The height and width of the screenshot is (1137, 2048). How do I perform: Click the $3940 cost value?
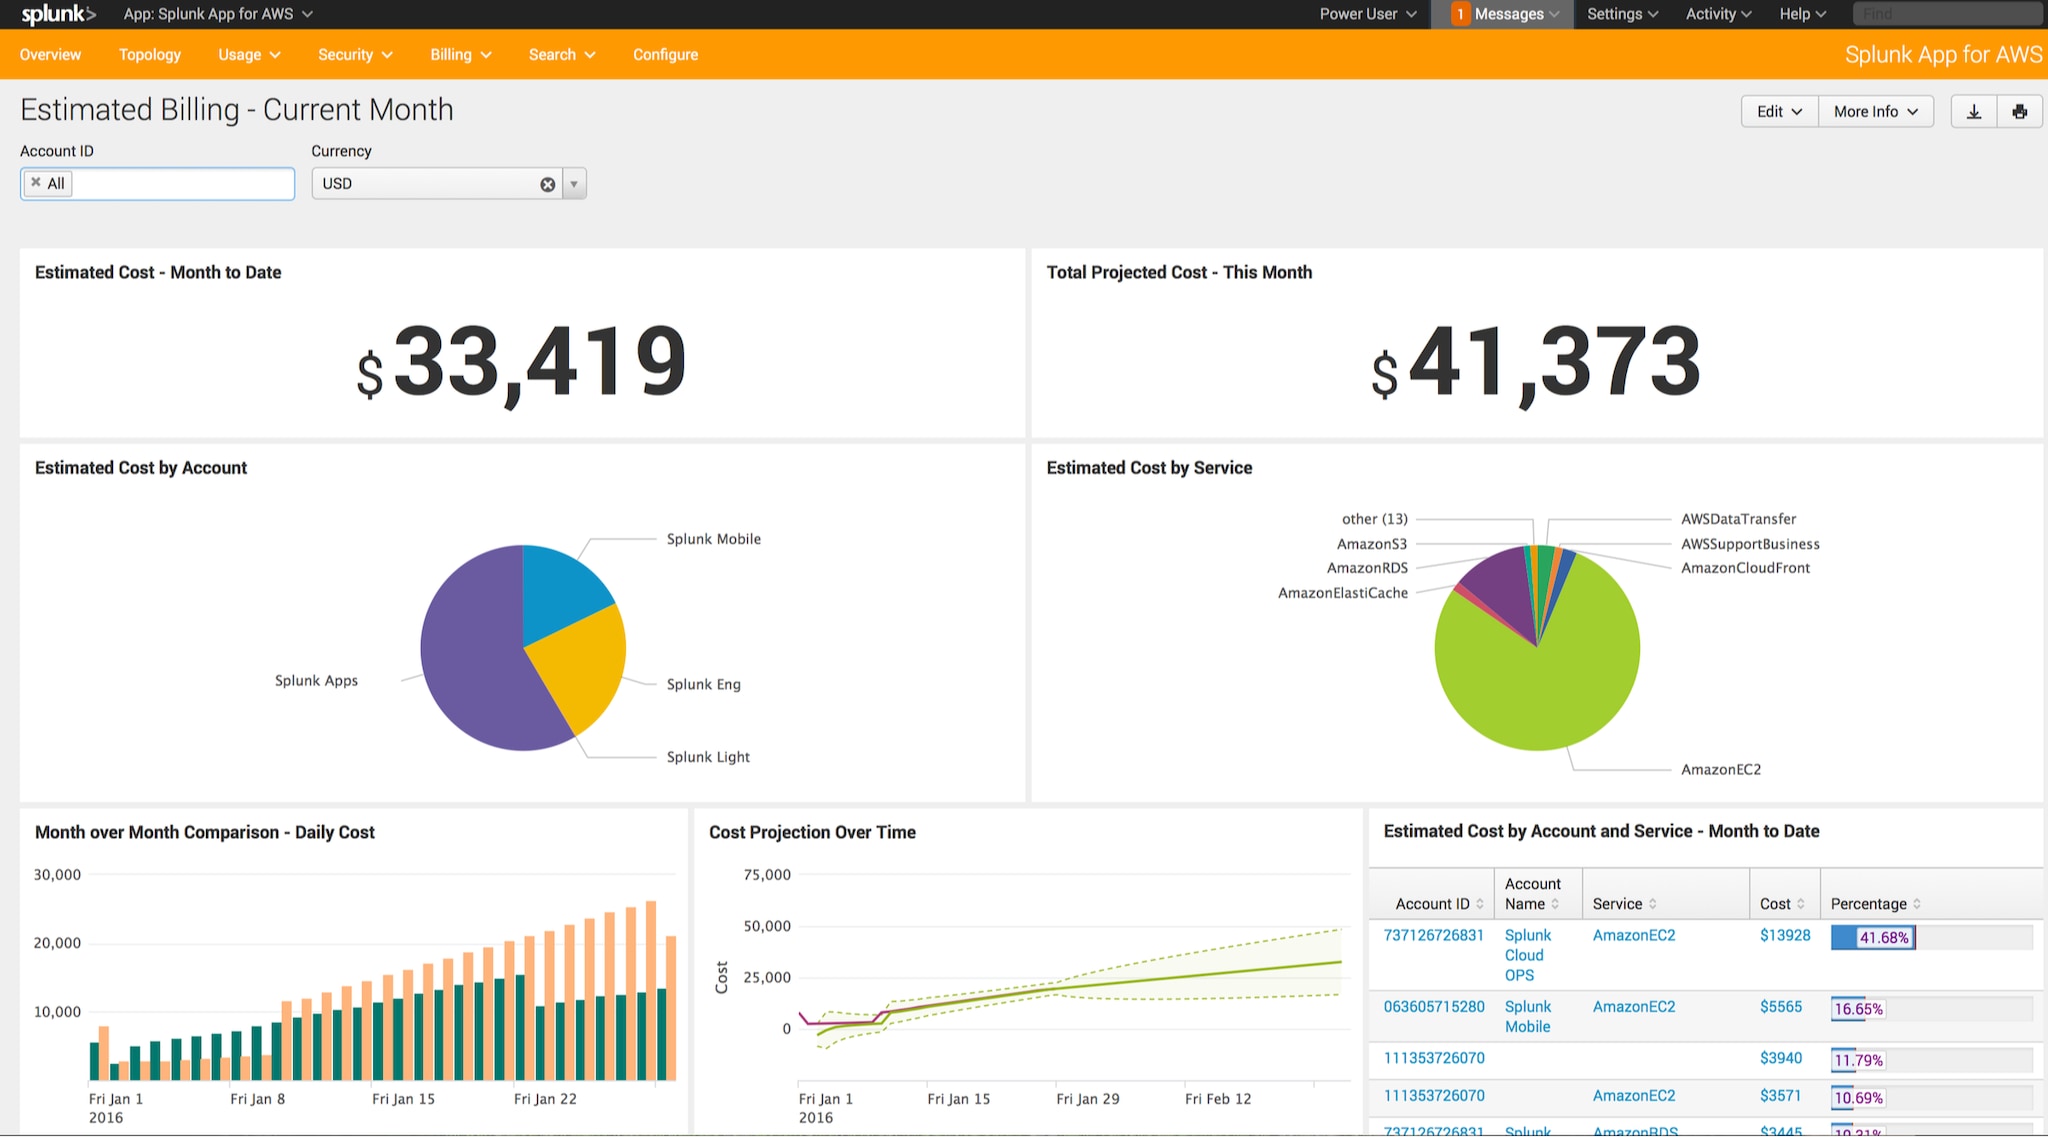(x=1780, y=1058)
